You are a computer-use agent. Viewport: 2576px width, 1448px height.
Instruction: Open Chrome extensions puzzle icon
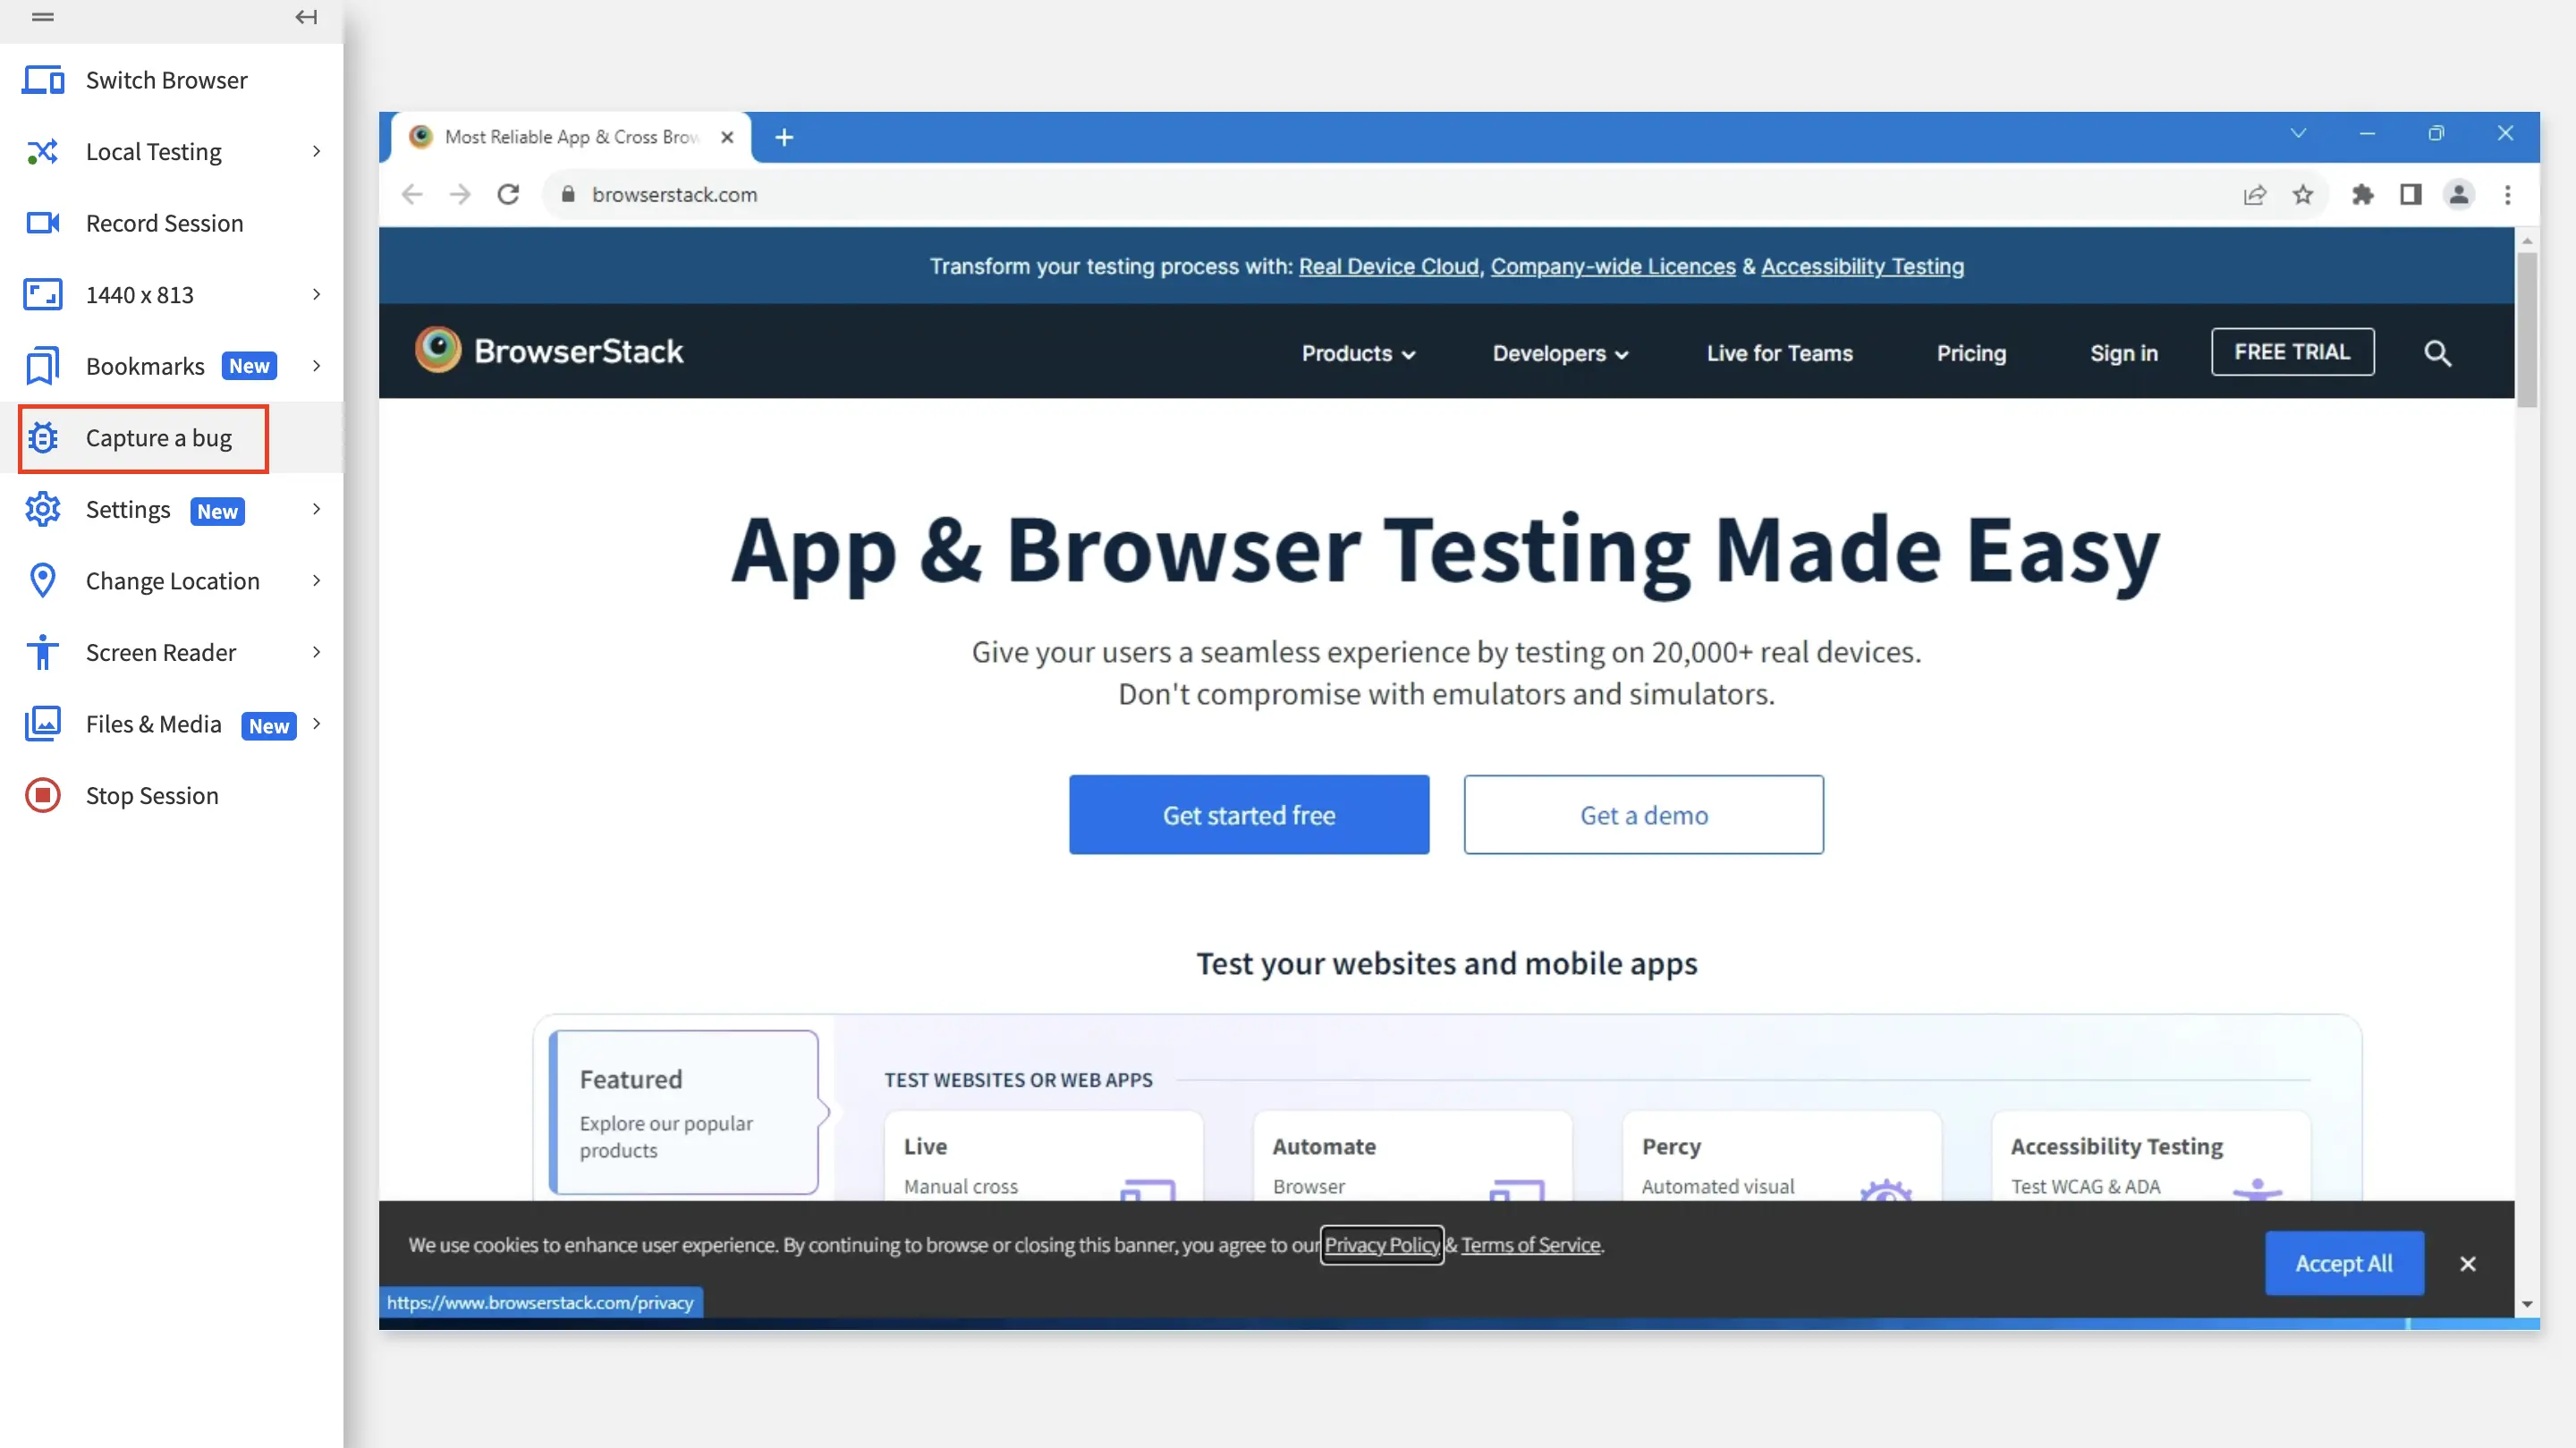pos(2362,195)
